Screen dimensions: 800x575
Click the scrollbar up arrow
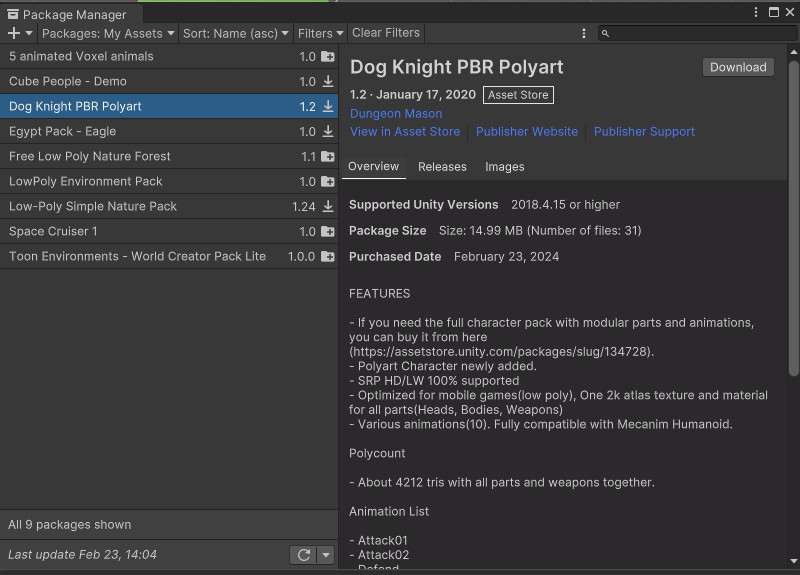point(793,52)
